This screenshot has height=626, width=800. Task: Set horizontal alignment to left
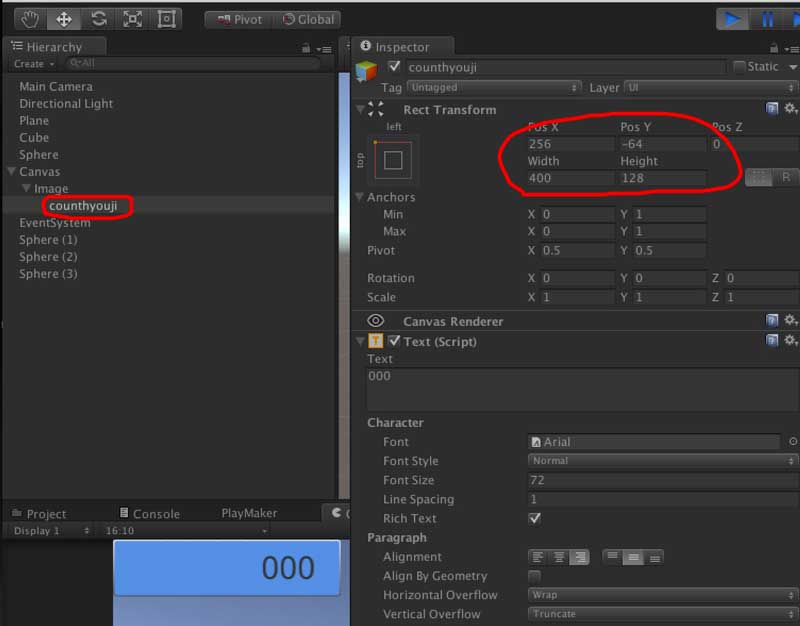click(x=538, y=557)
